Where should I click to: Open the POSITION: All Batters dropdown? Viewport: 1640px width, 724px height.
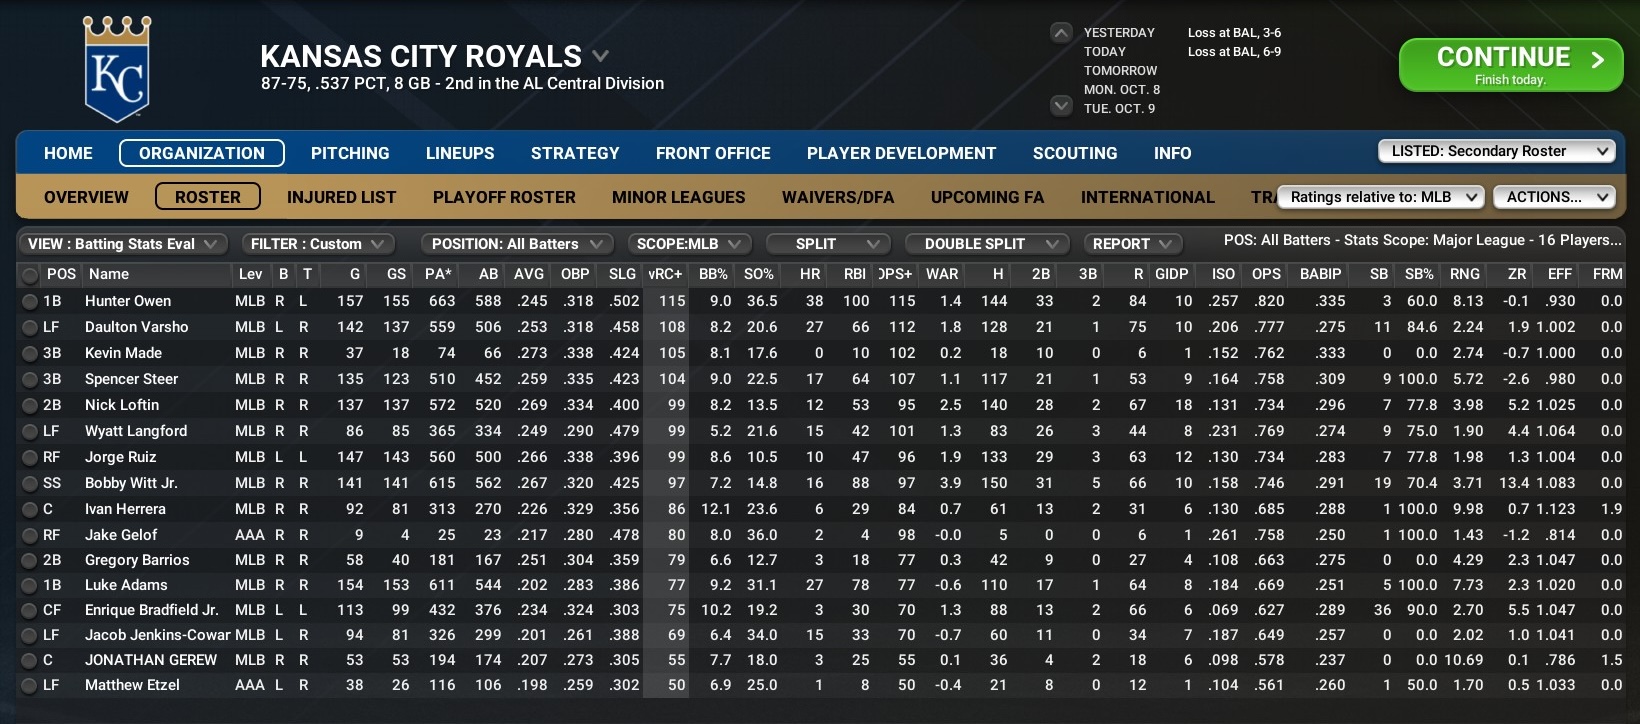(x=517, y=244)
